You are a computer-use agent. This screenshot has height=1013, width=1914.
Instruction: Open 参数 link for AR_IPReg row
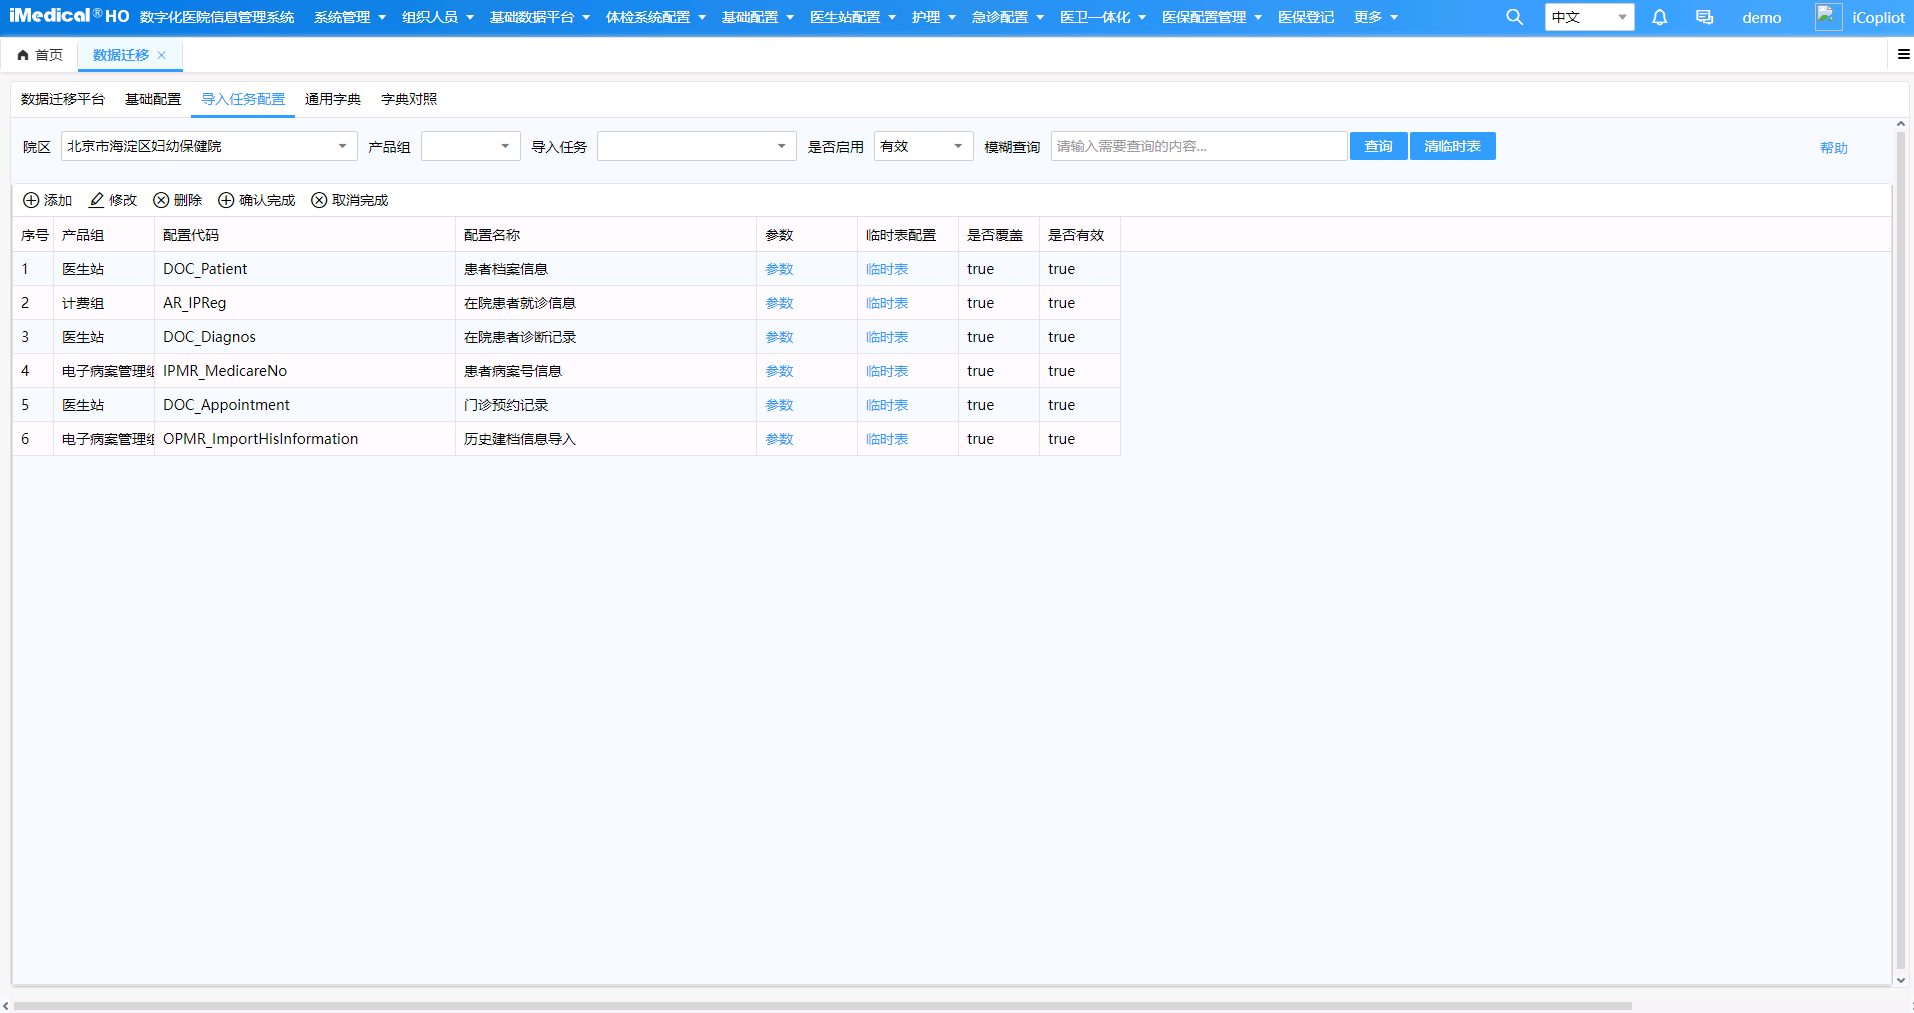coord(779,303)
